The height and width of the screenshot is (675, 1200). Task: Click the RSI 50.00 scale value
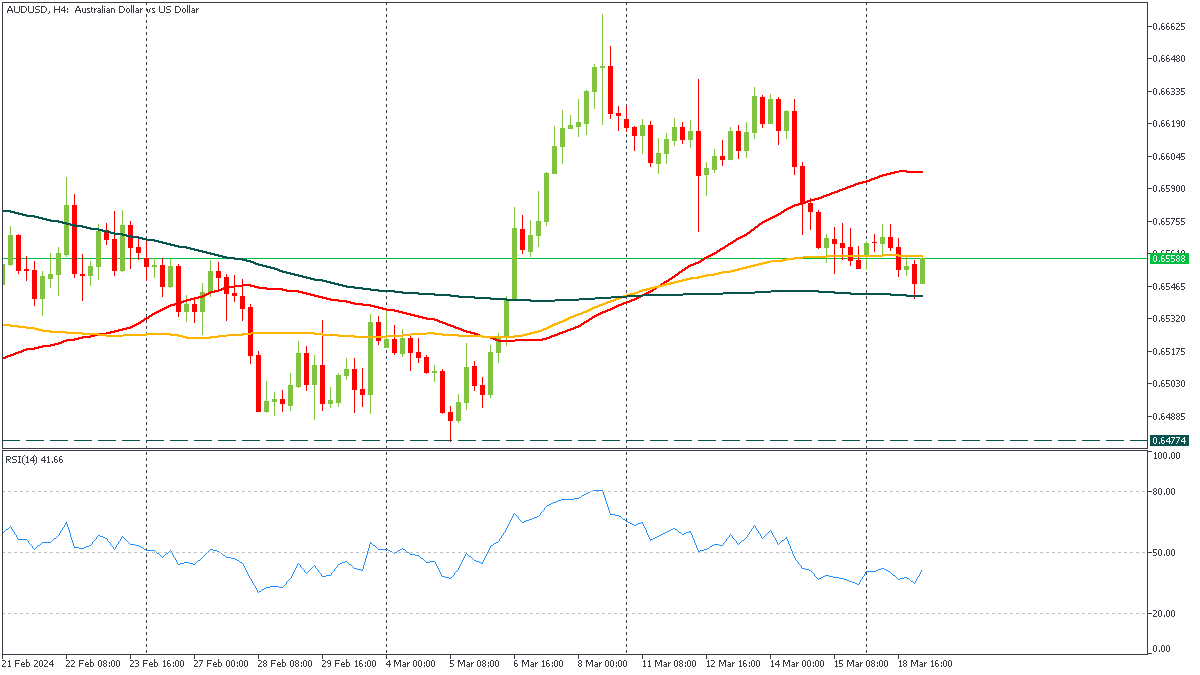coord(1165,552)
